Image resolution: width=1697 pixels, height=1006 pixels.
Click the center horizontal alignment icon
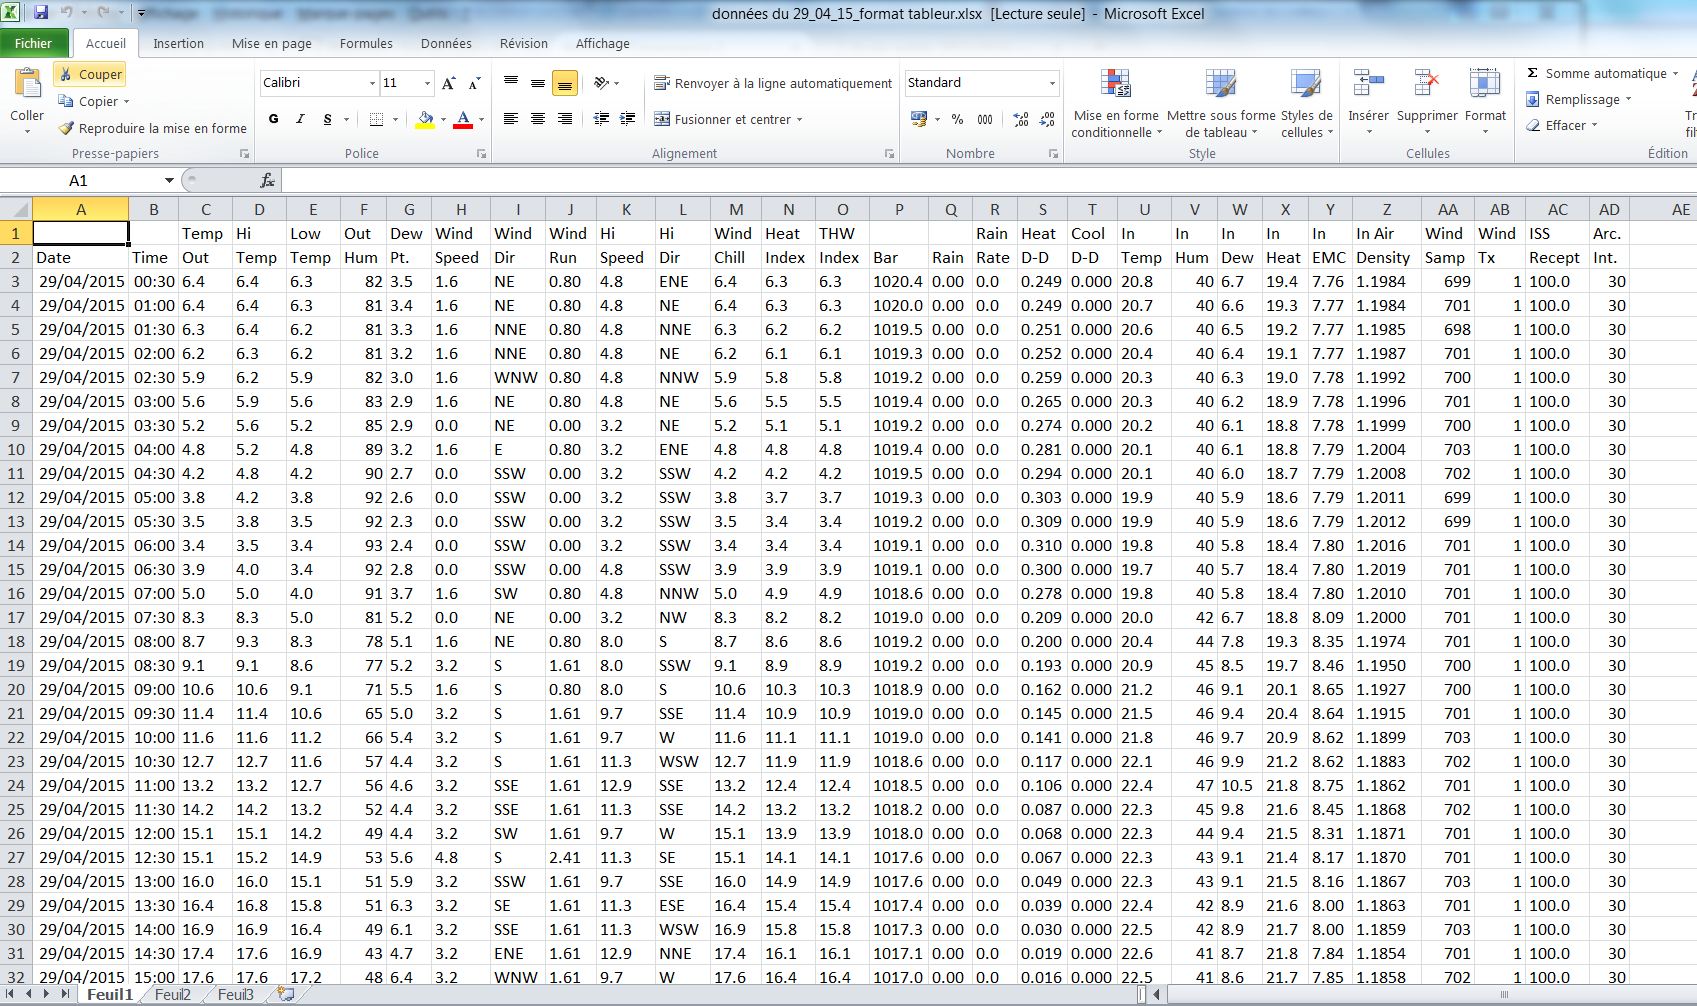tap(538, 119)
